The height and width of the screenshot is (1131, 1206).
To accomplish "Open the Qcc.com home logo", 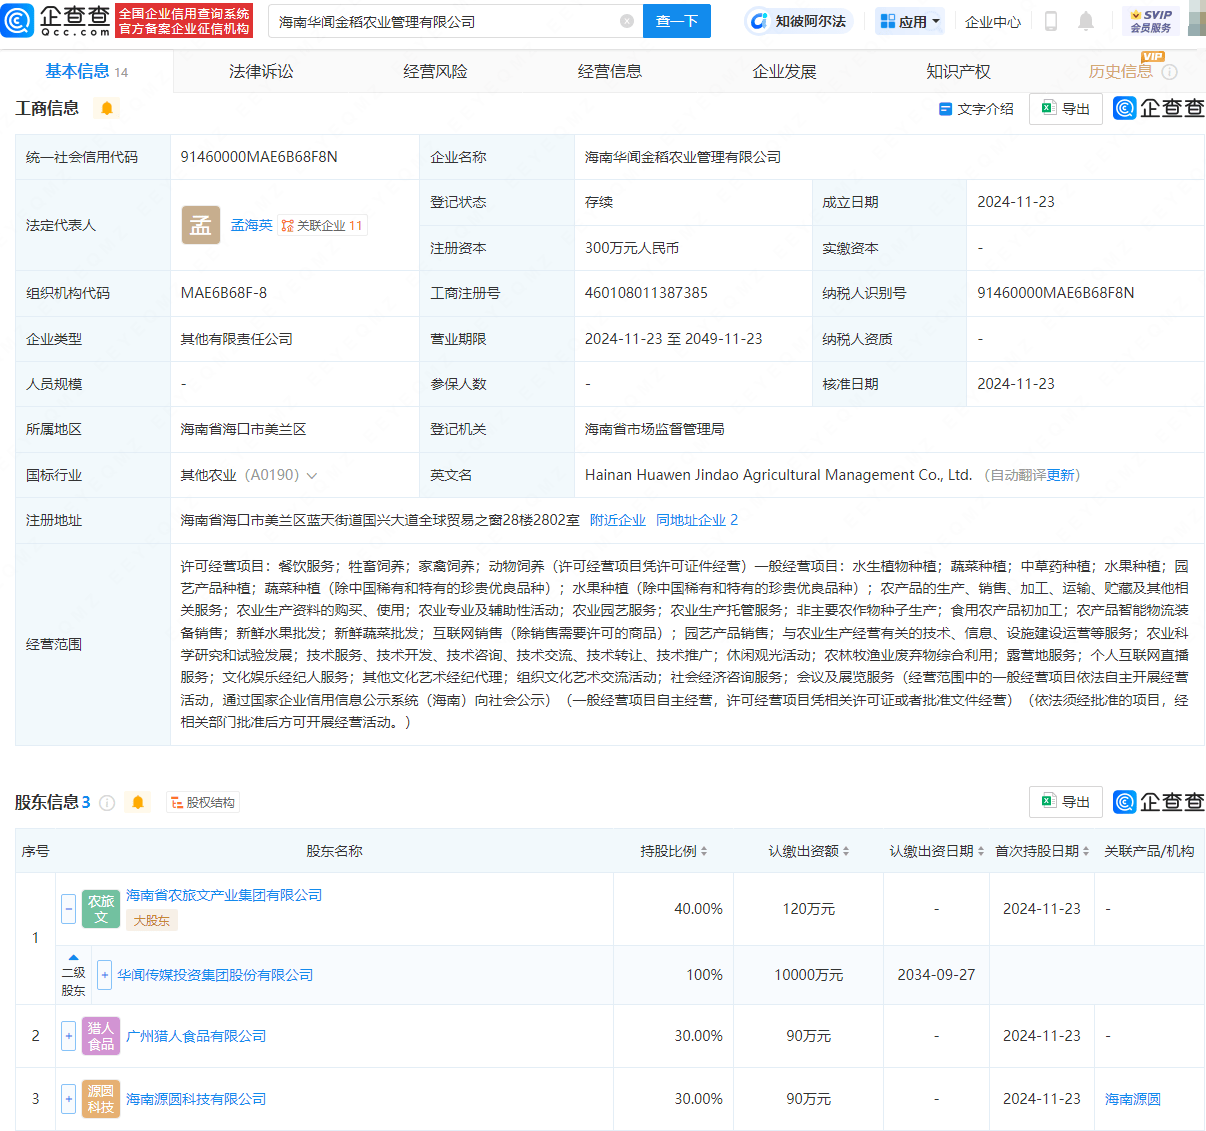I will pyautogui.click(x=56, y=20).
